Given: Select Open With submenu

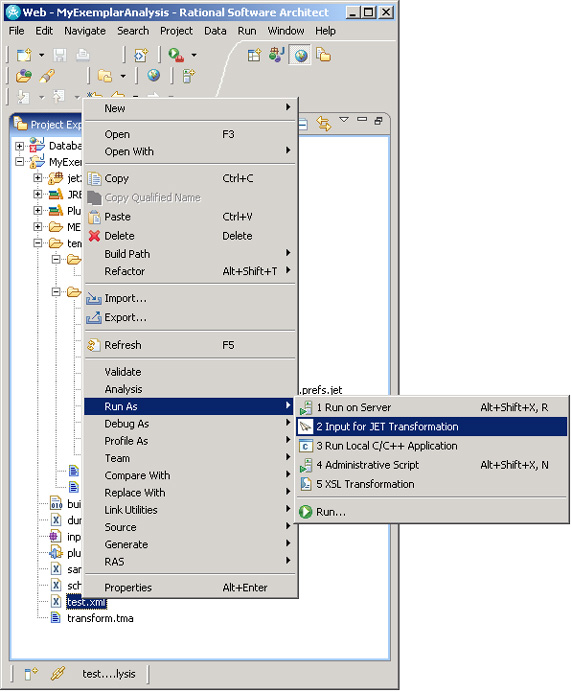Looking at the screenshot, I should point(191,151).
